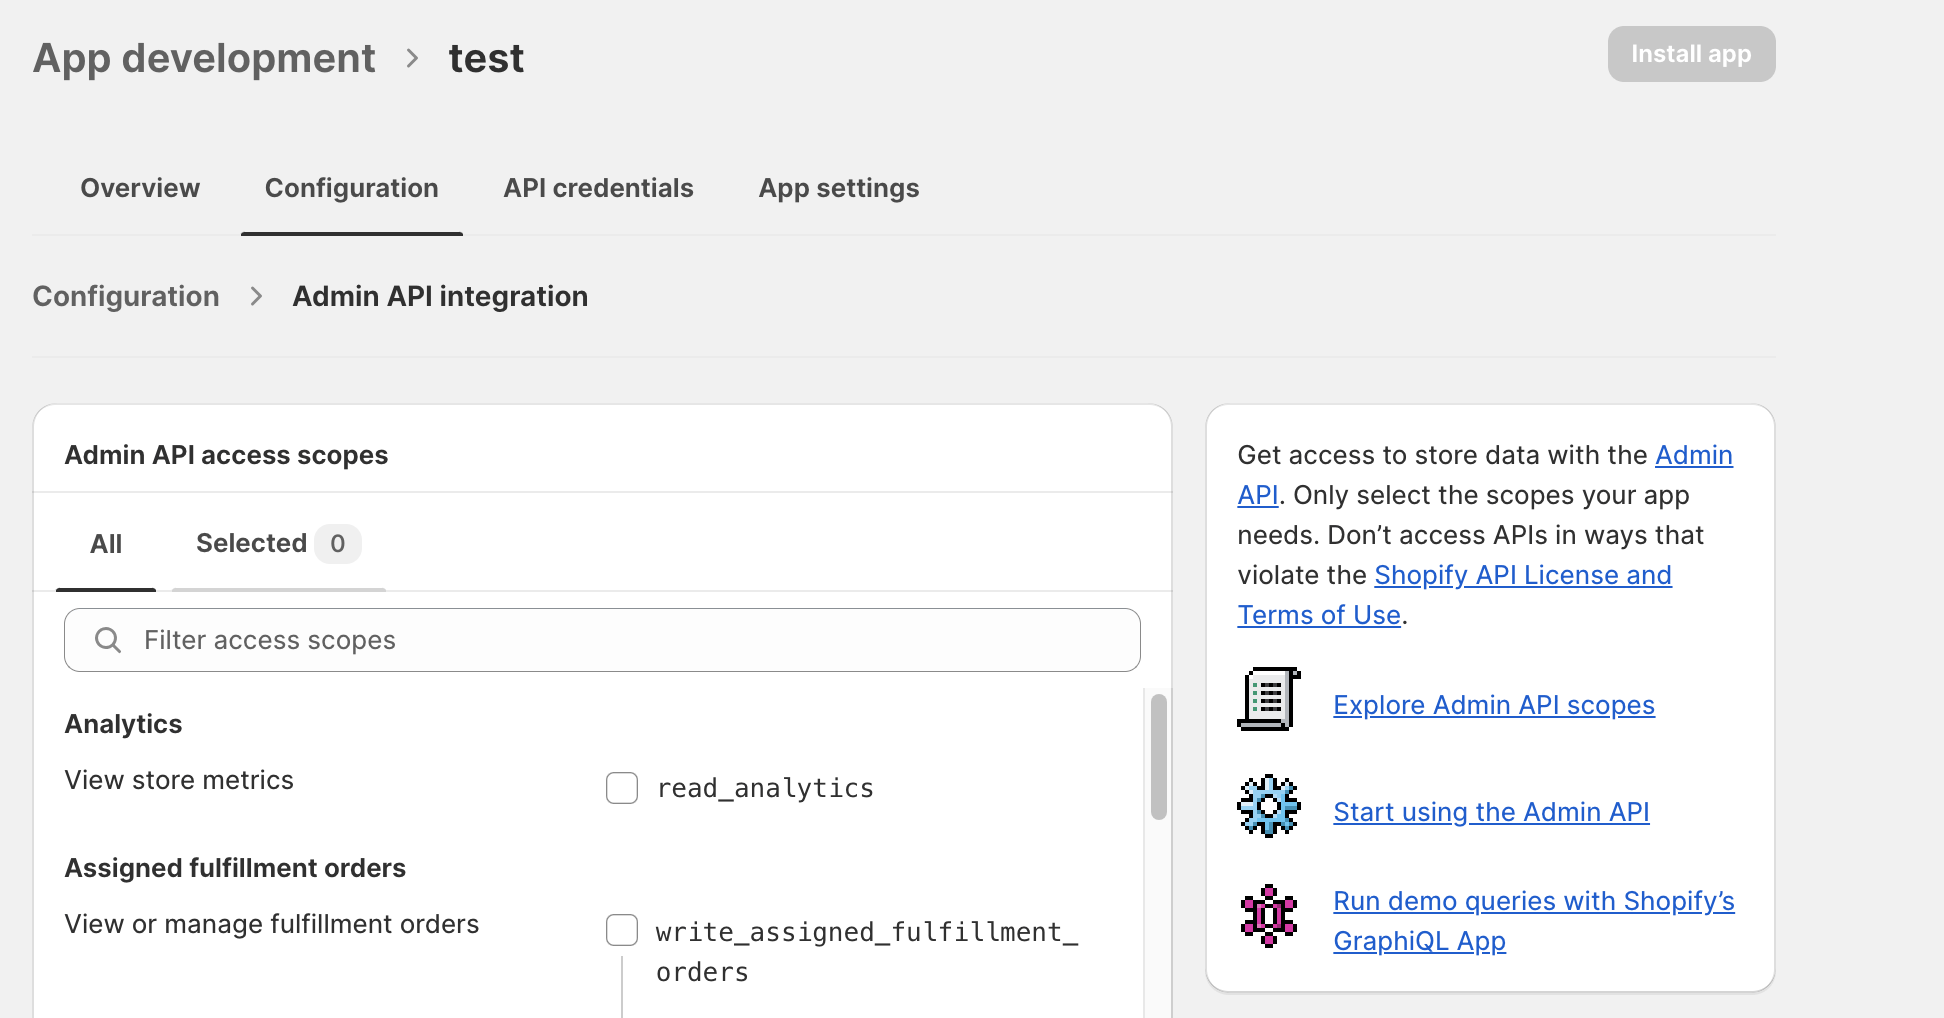Click the chevron after App development
1944x1018 pixels.
click(412, 58)
